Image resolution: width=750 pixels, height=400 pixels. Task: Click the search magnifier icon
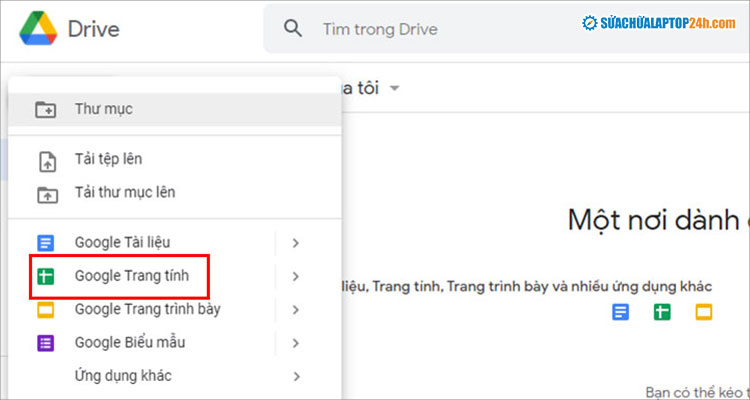pos(293,29)
